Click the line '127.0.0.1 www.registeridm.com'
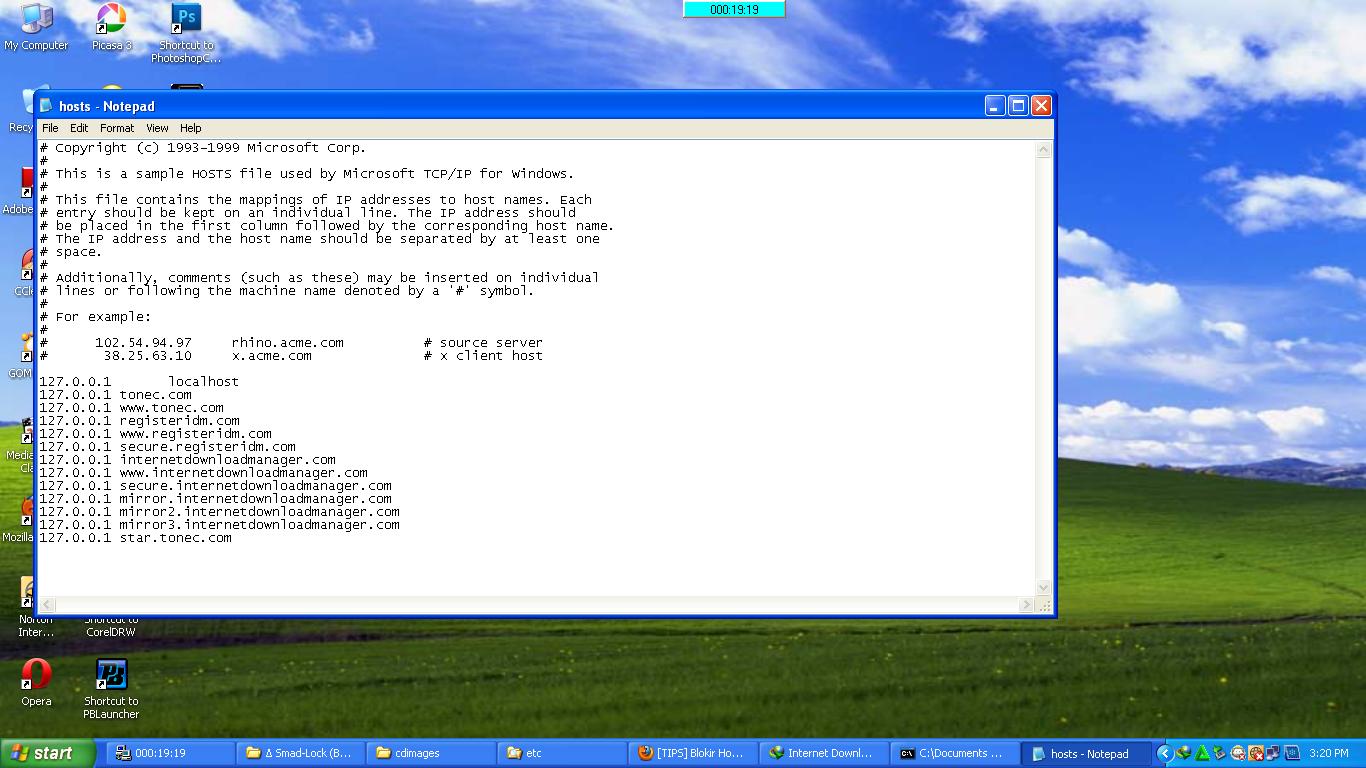 point(155,433)
